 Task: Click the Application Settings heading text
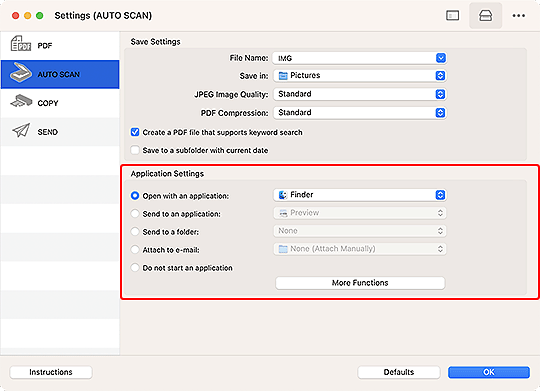point(167,174)
